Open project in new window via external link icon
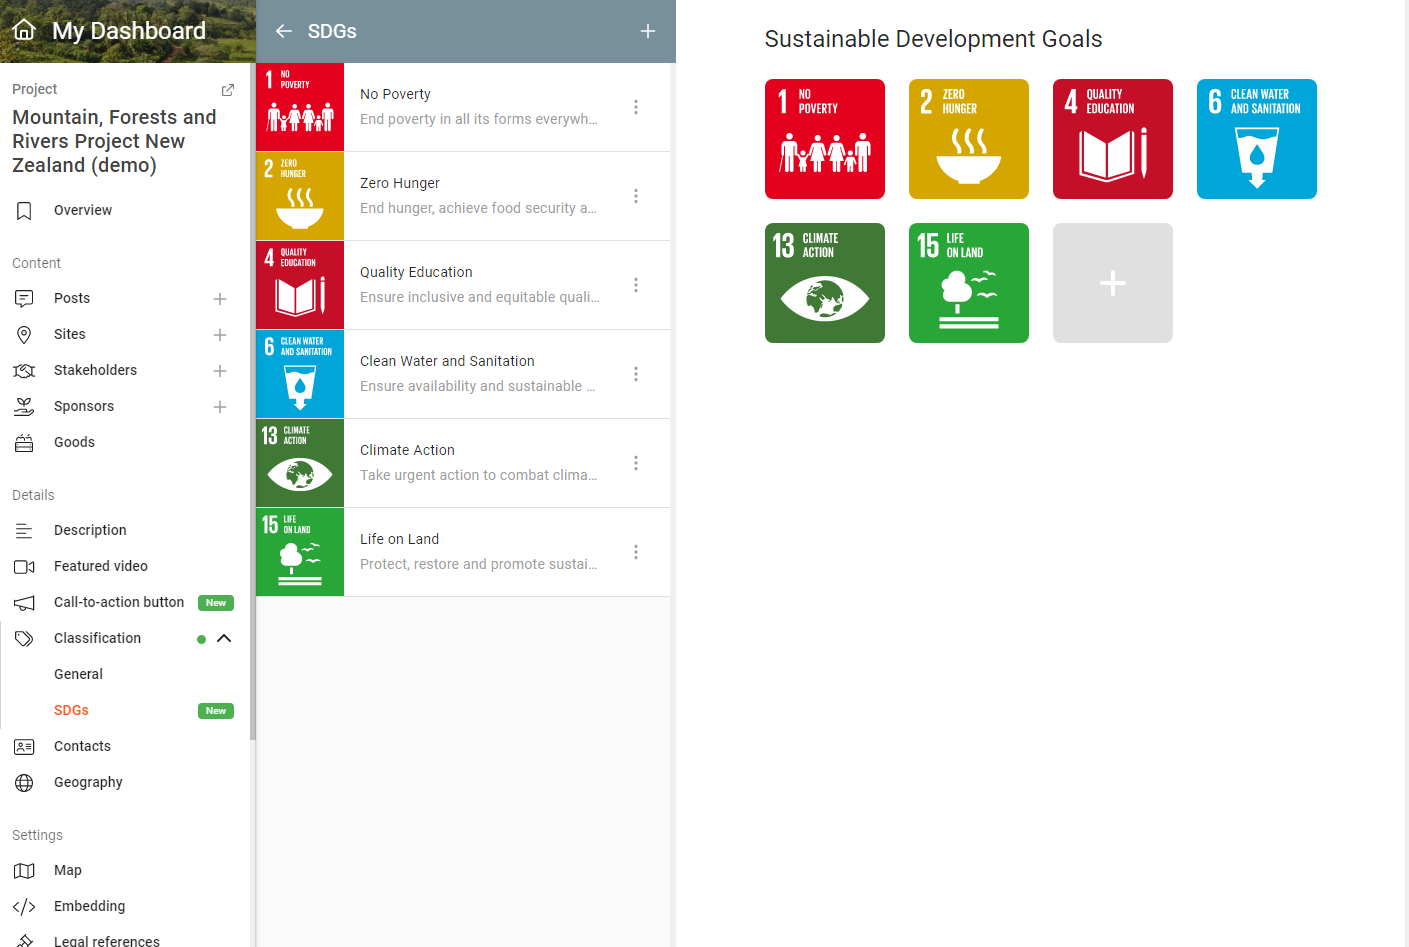 228,89
